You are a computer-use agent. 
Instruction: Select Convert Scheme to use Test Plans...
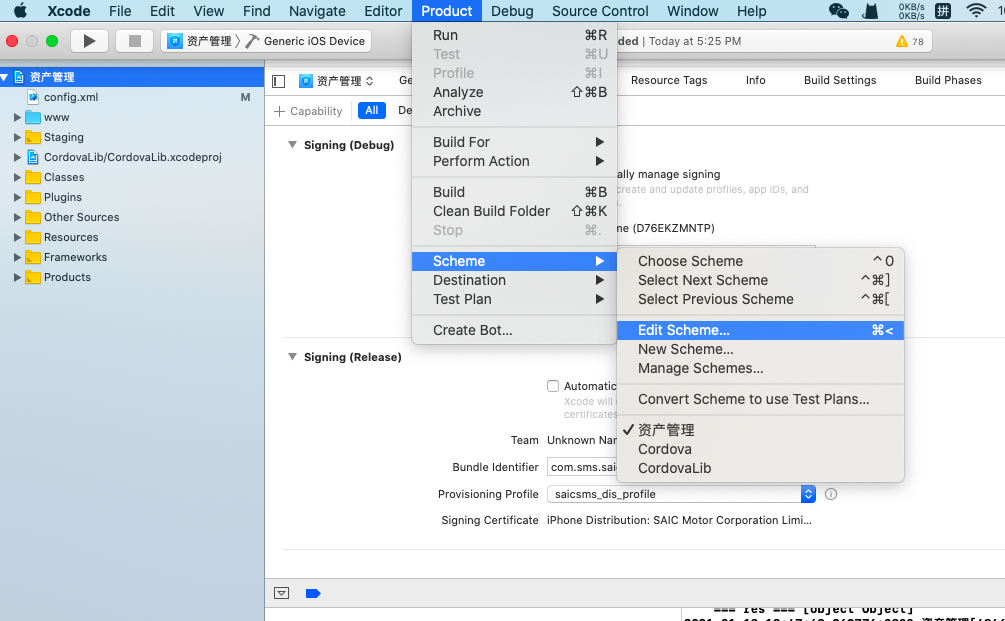click(760, 399)
